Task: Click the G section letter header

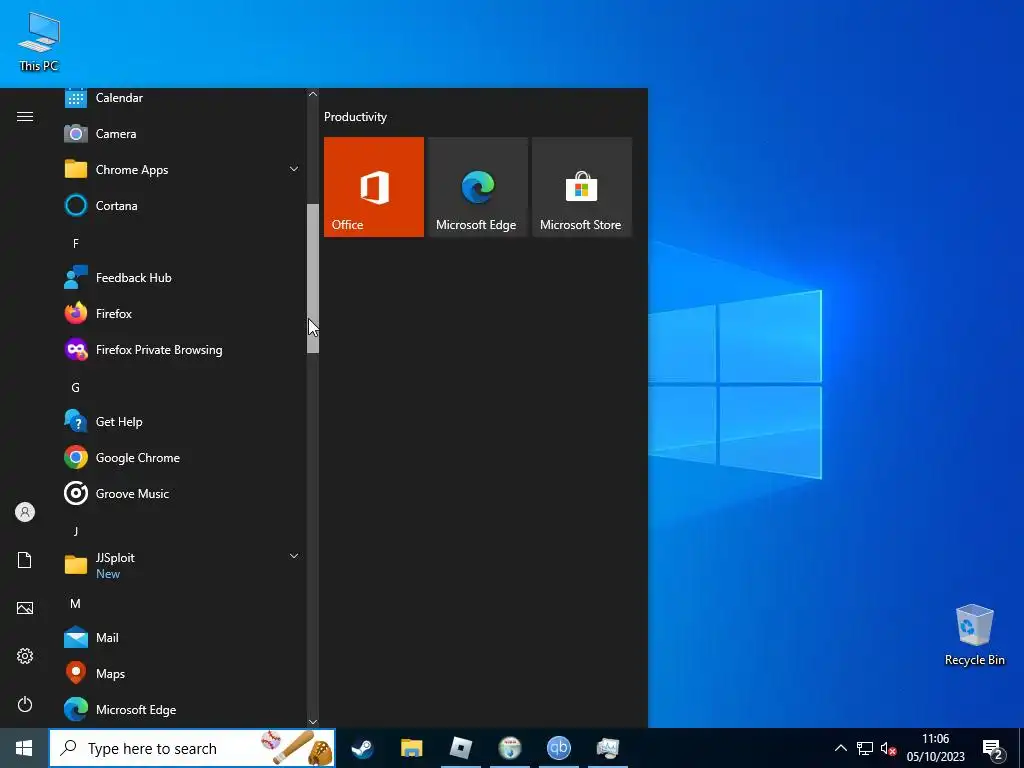Action: pyautogui.click(x=76, y=388)
